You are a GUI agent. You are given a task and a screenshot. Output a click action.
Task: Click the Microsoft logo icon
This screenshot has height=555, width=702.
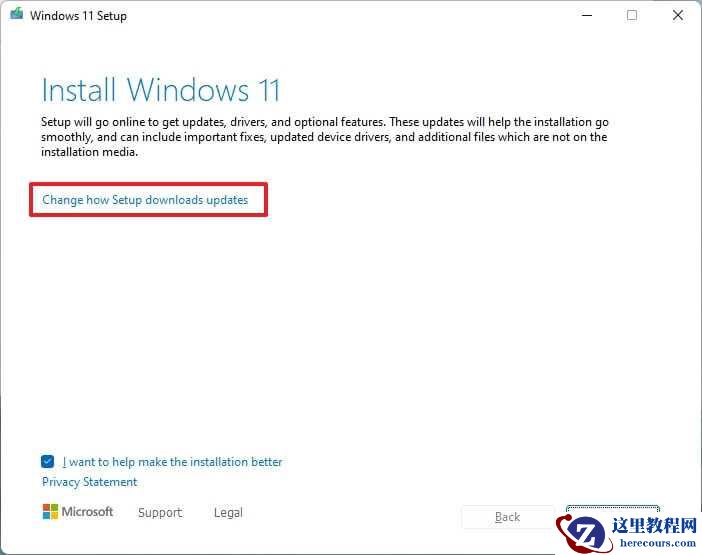pos(50,512)
